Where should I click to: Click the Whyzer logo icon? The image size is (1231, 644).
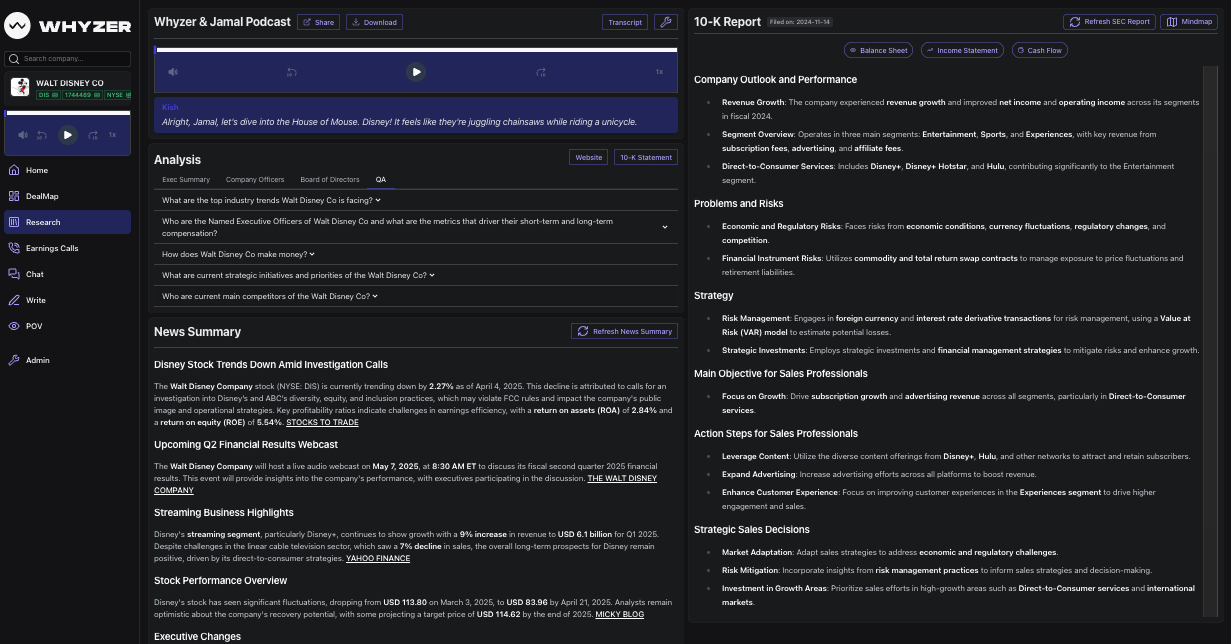(x=17, y=26)
